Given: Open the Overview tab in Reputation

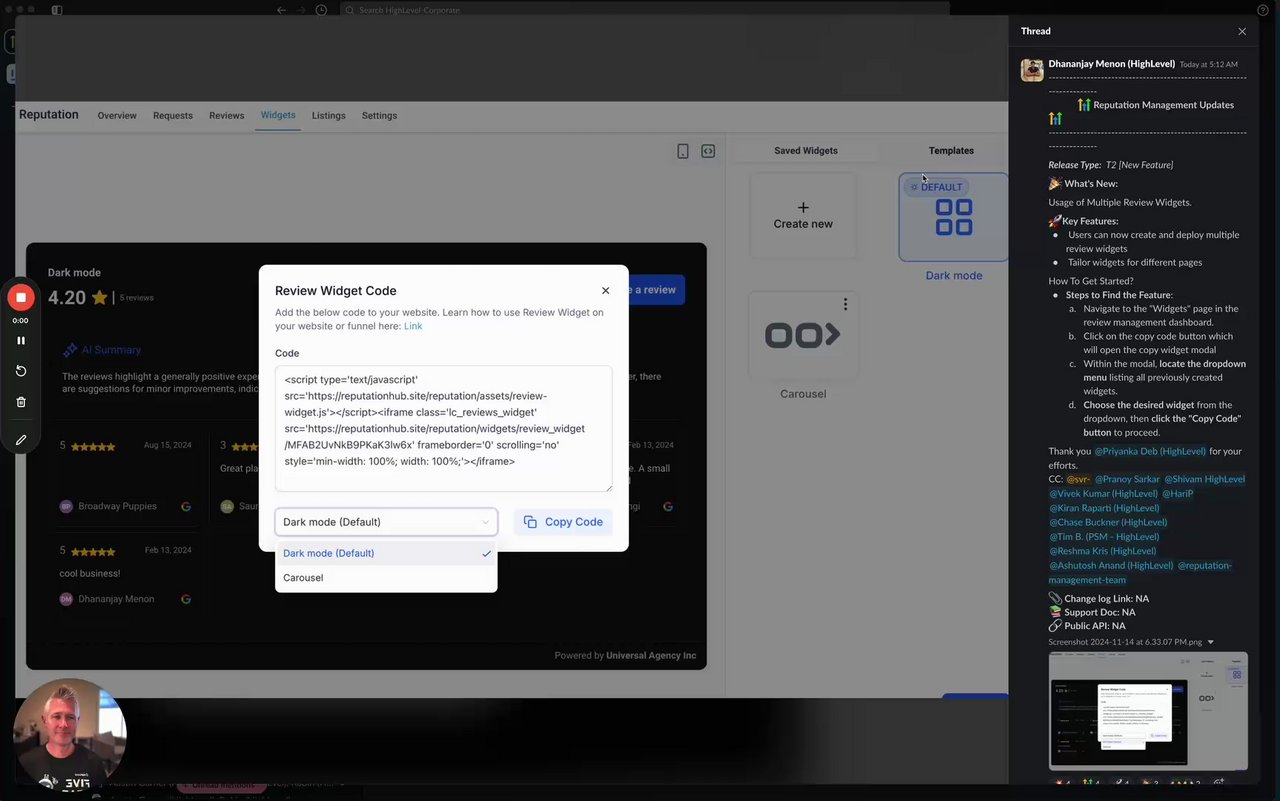Looking at the screenshot, I should coord(117,115).
